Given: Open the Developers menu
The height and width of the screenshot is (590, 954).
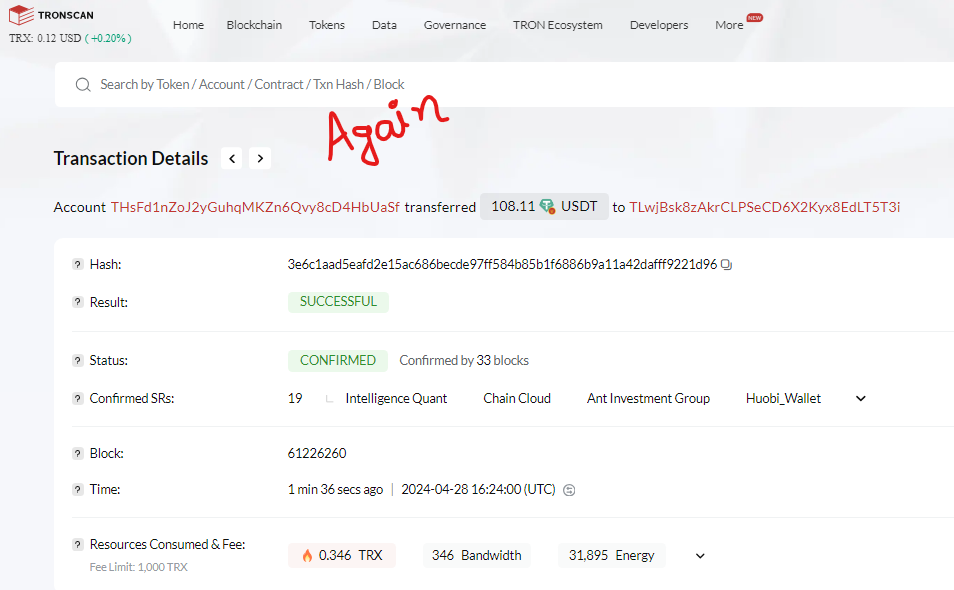Looking at the screenshot, I should 659,25.
